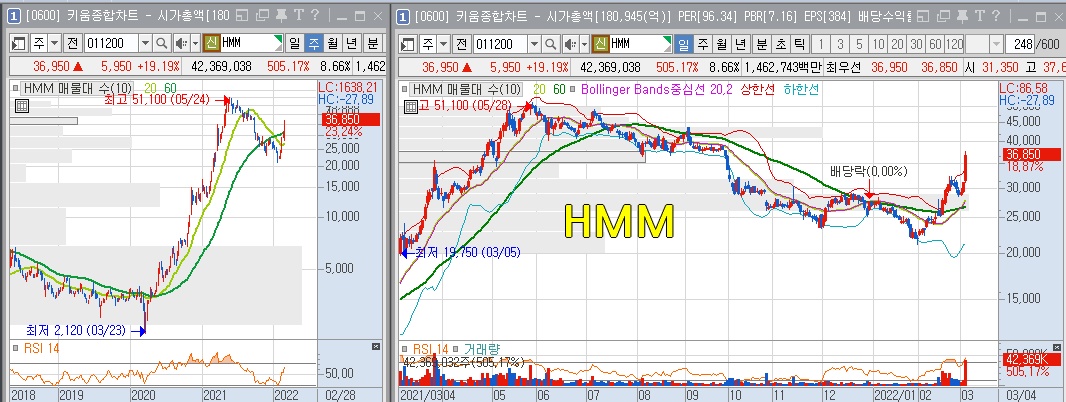Viewport: 1066px width, 402px height.
Task: Open chart grid icon in left chart
Action: click(21, 106)
